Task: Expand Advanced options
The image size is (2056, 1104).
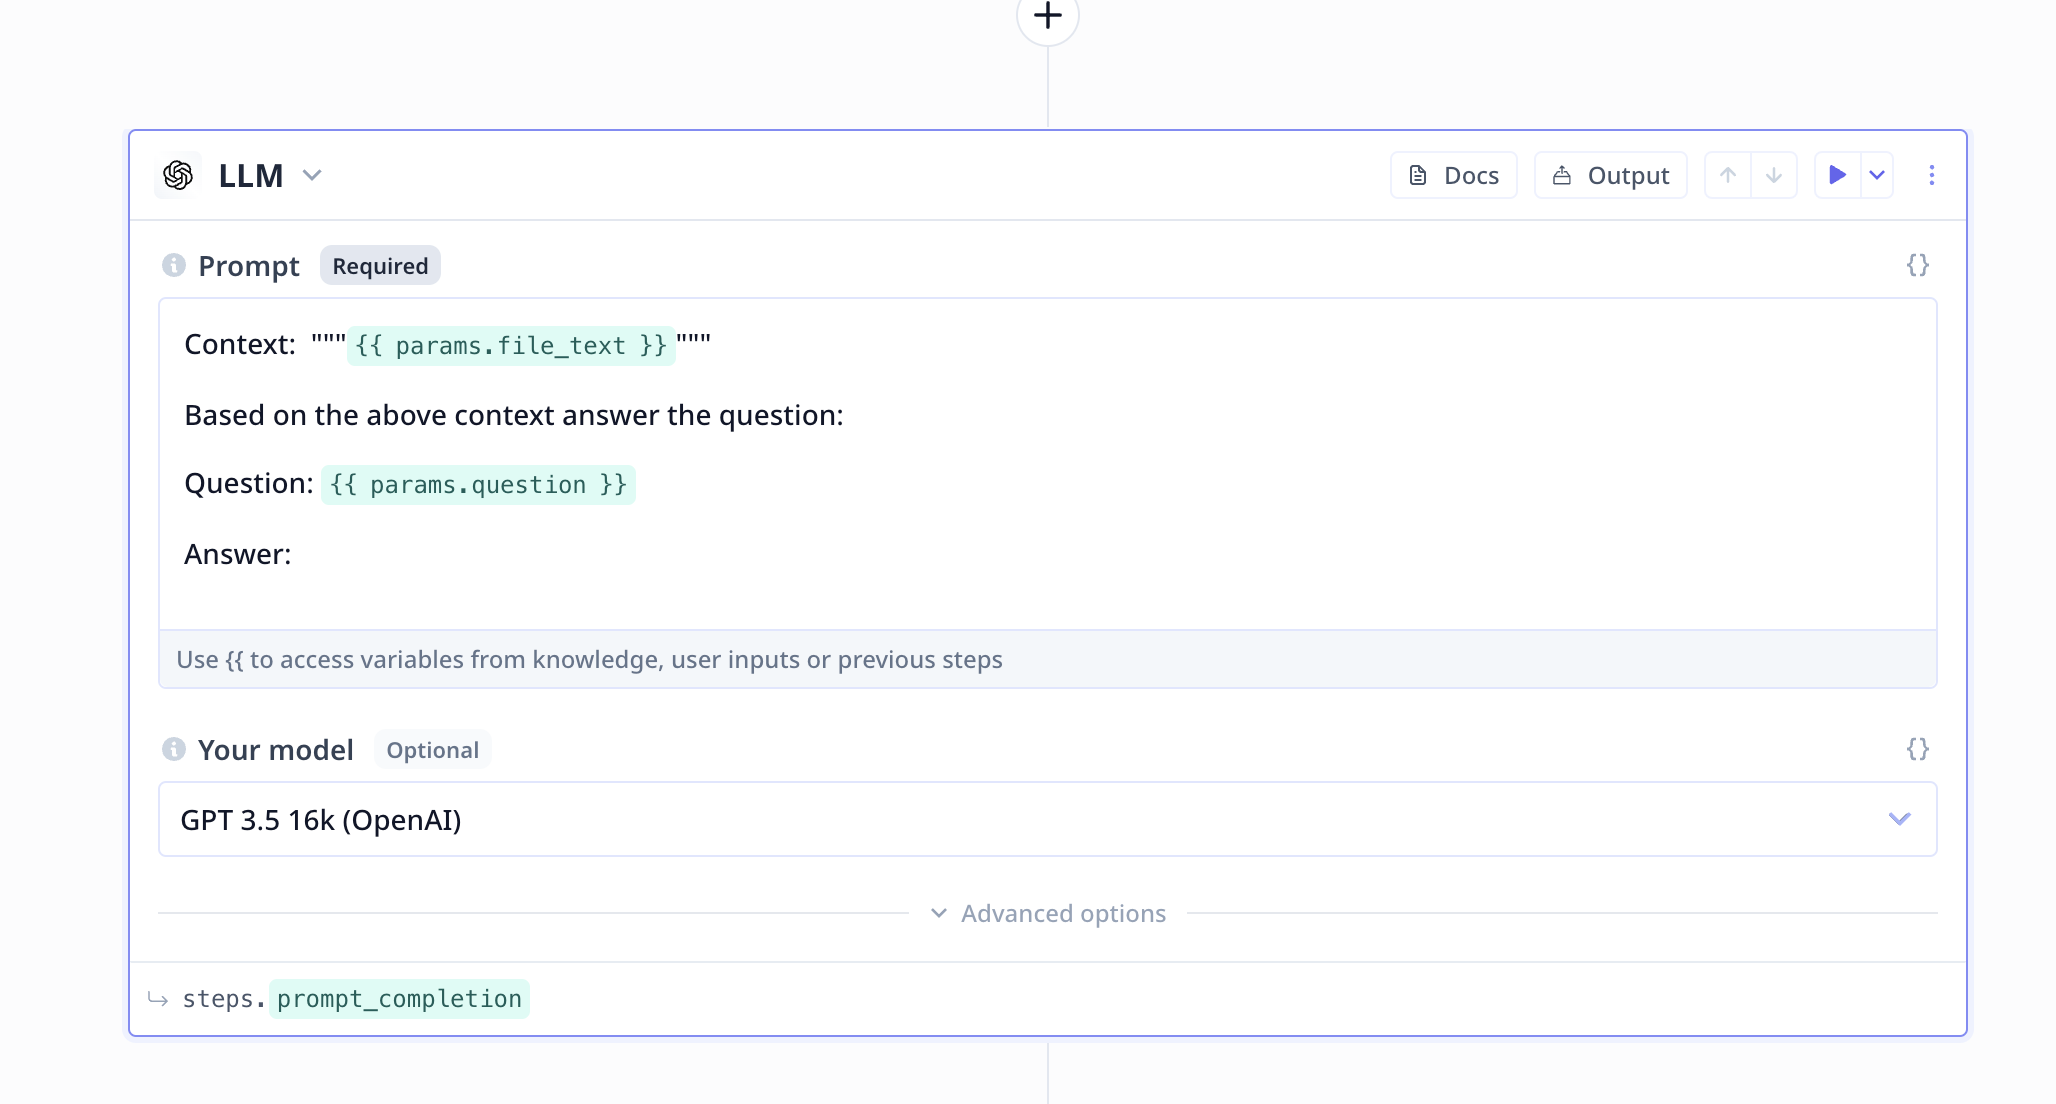Action: click(x=1047, y=913)
